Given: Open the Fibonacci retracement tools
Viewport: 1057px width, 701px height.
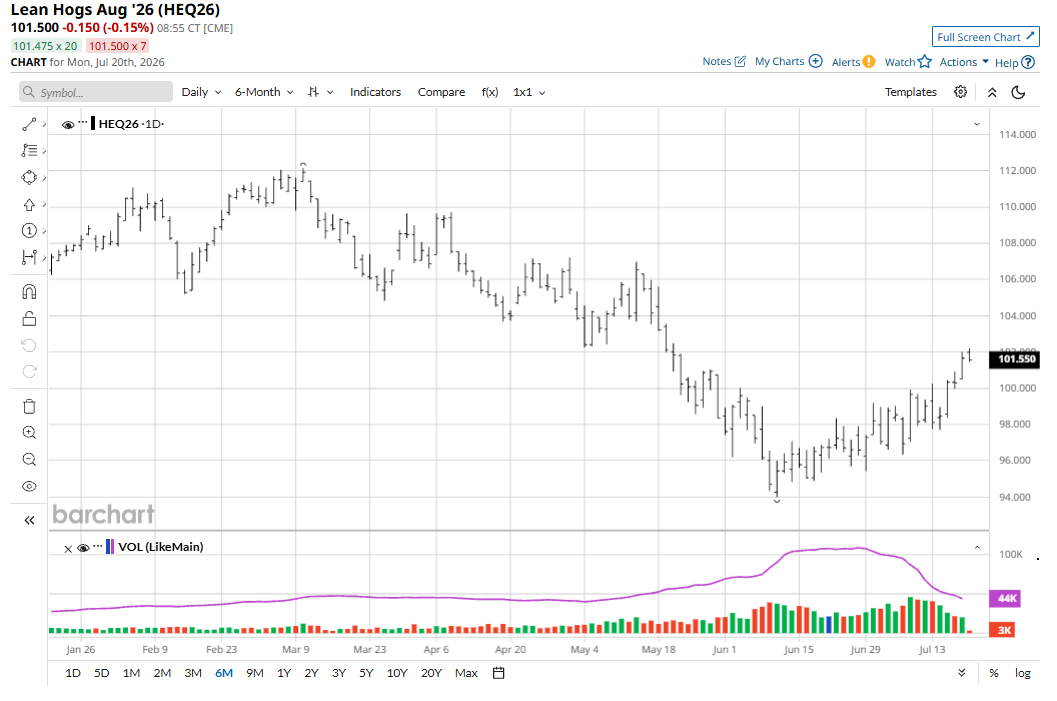Looking at the screenshot, I should coord(29,151).
